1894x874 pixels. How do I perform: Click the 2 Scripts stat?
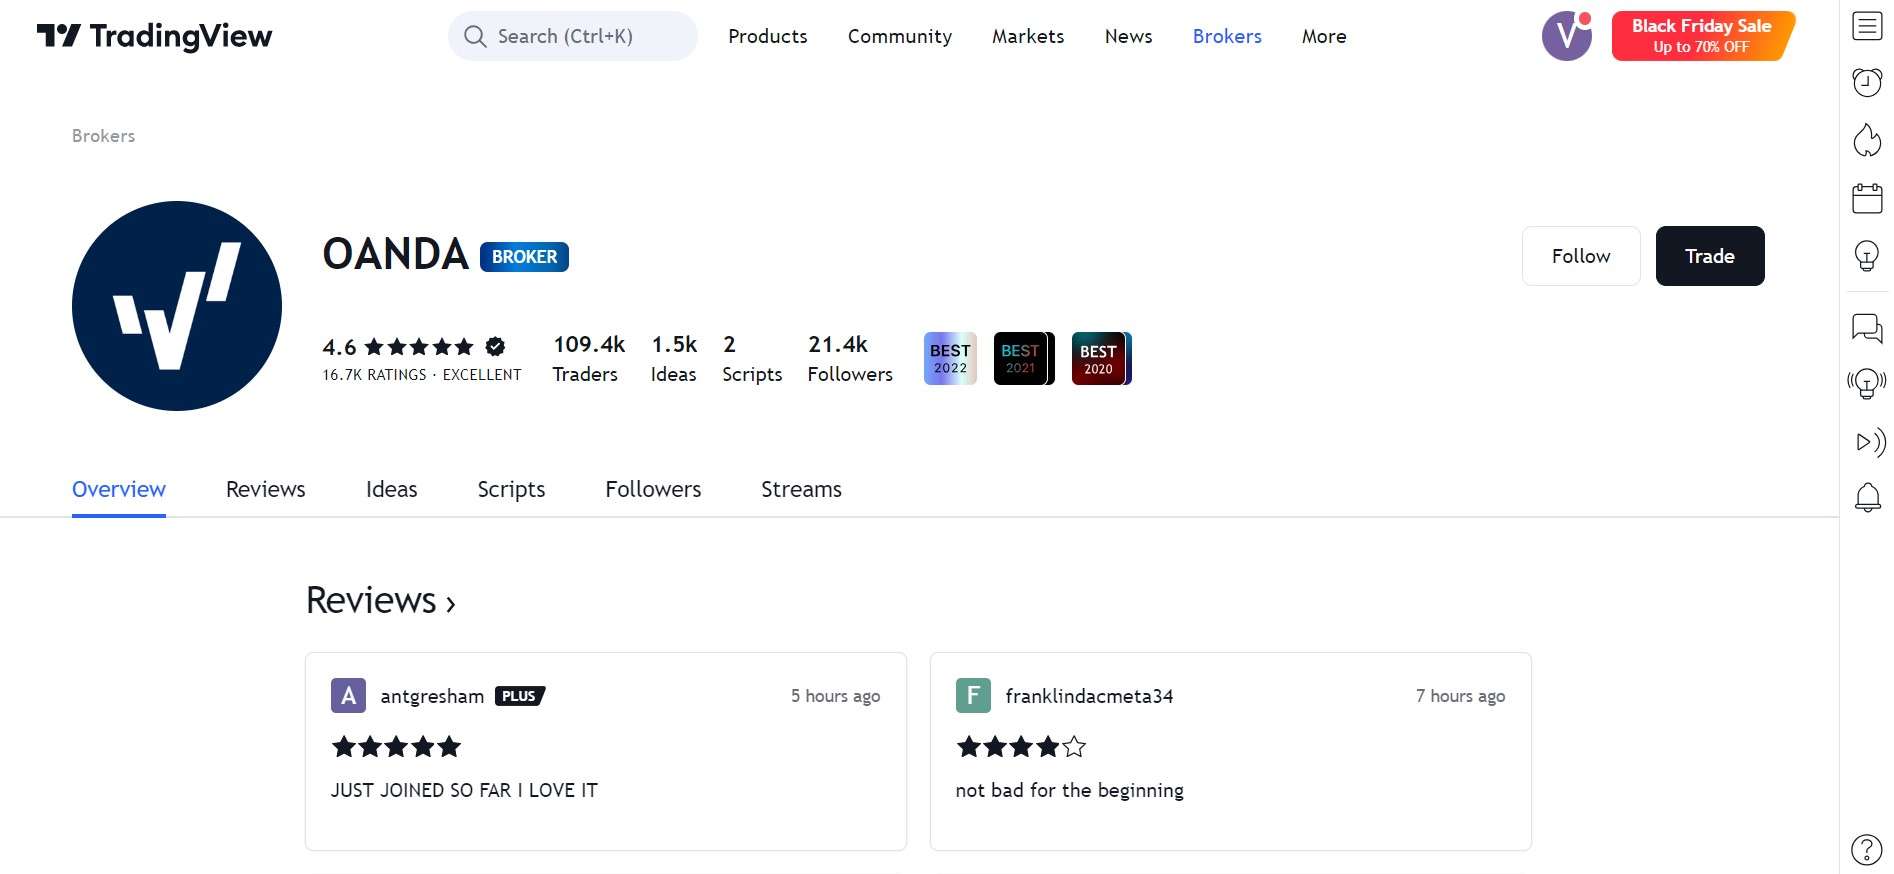[x=752, y=358]
